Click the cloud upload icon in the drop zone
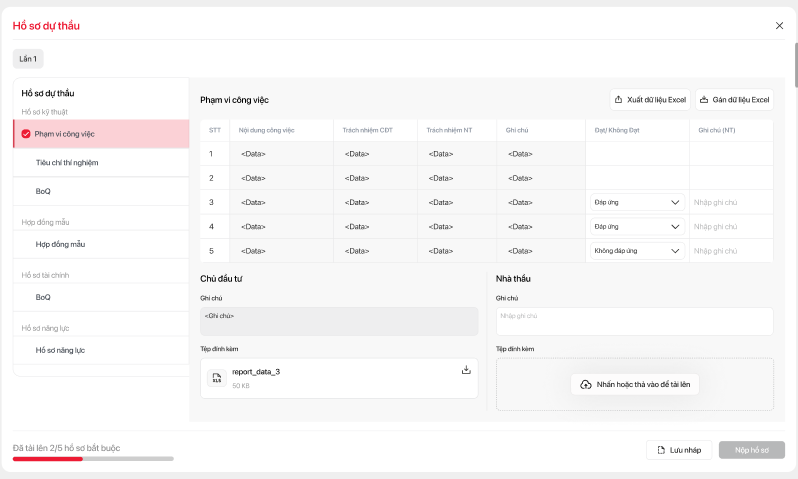798x479 pixels. tap(586, 384)
